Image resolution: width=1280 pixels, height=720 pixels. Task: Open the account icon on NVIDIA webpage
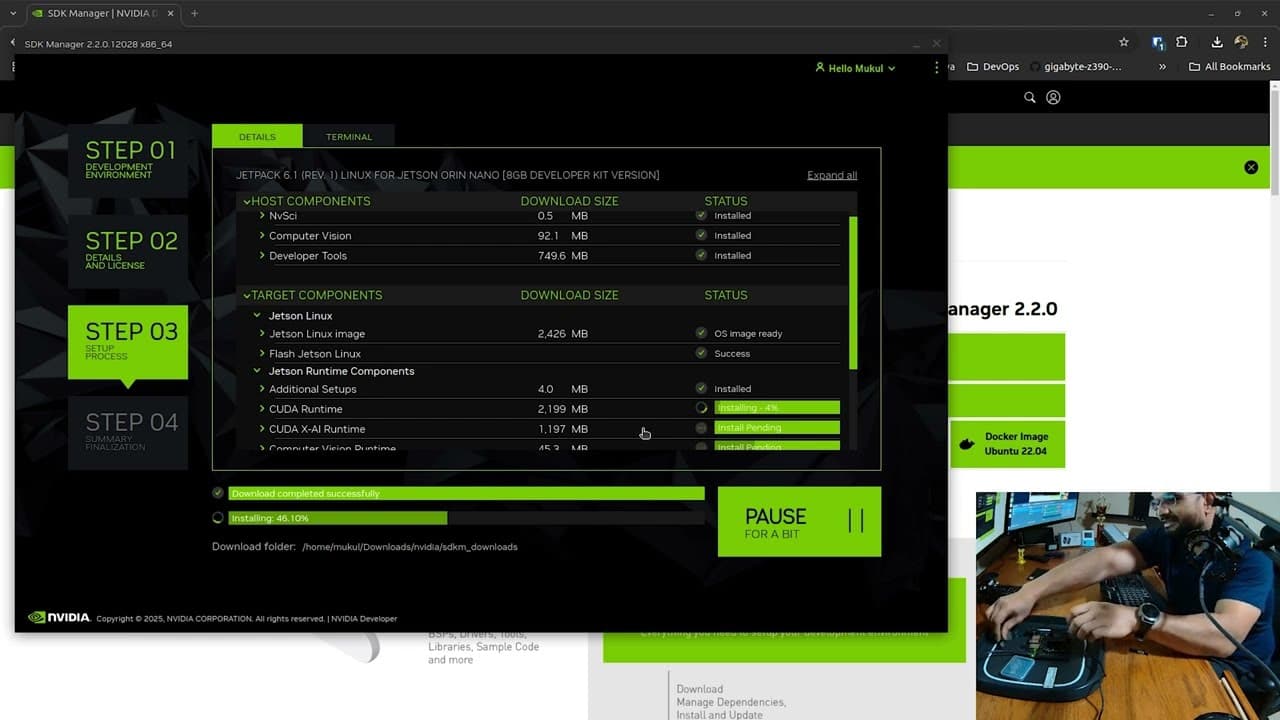point(1053,97)
